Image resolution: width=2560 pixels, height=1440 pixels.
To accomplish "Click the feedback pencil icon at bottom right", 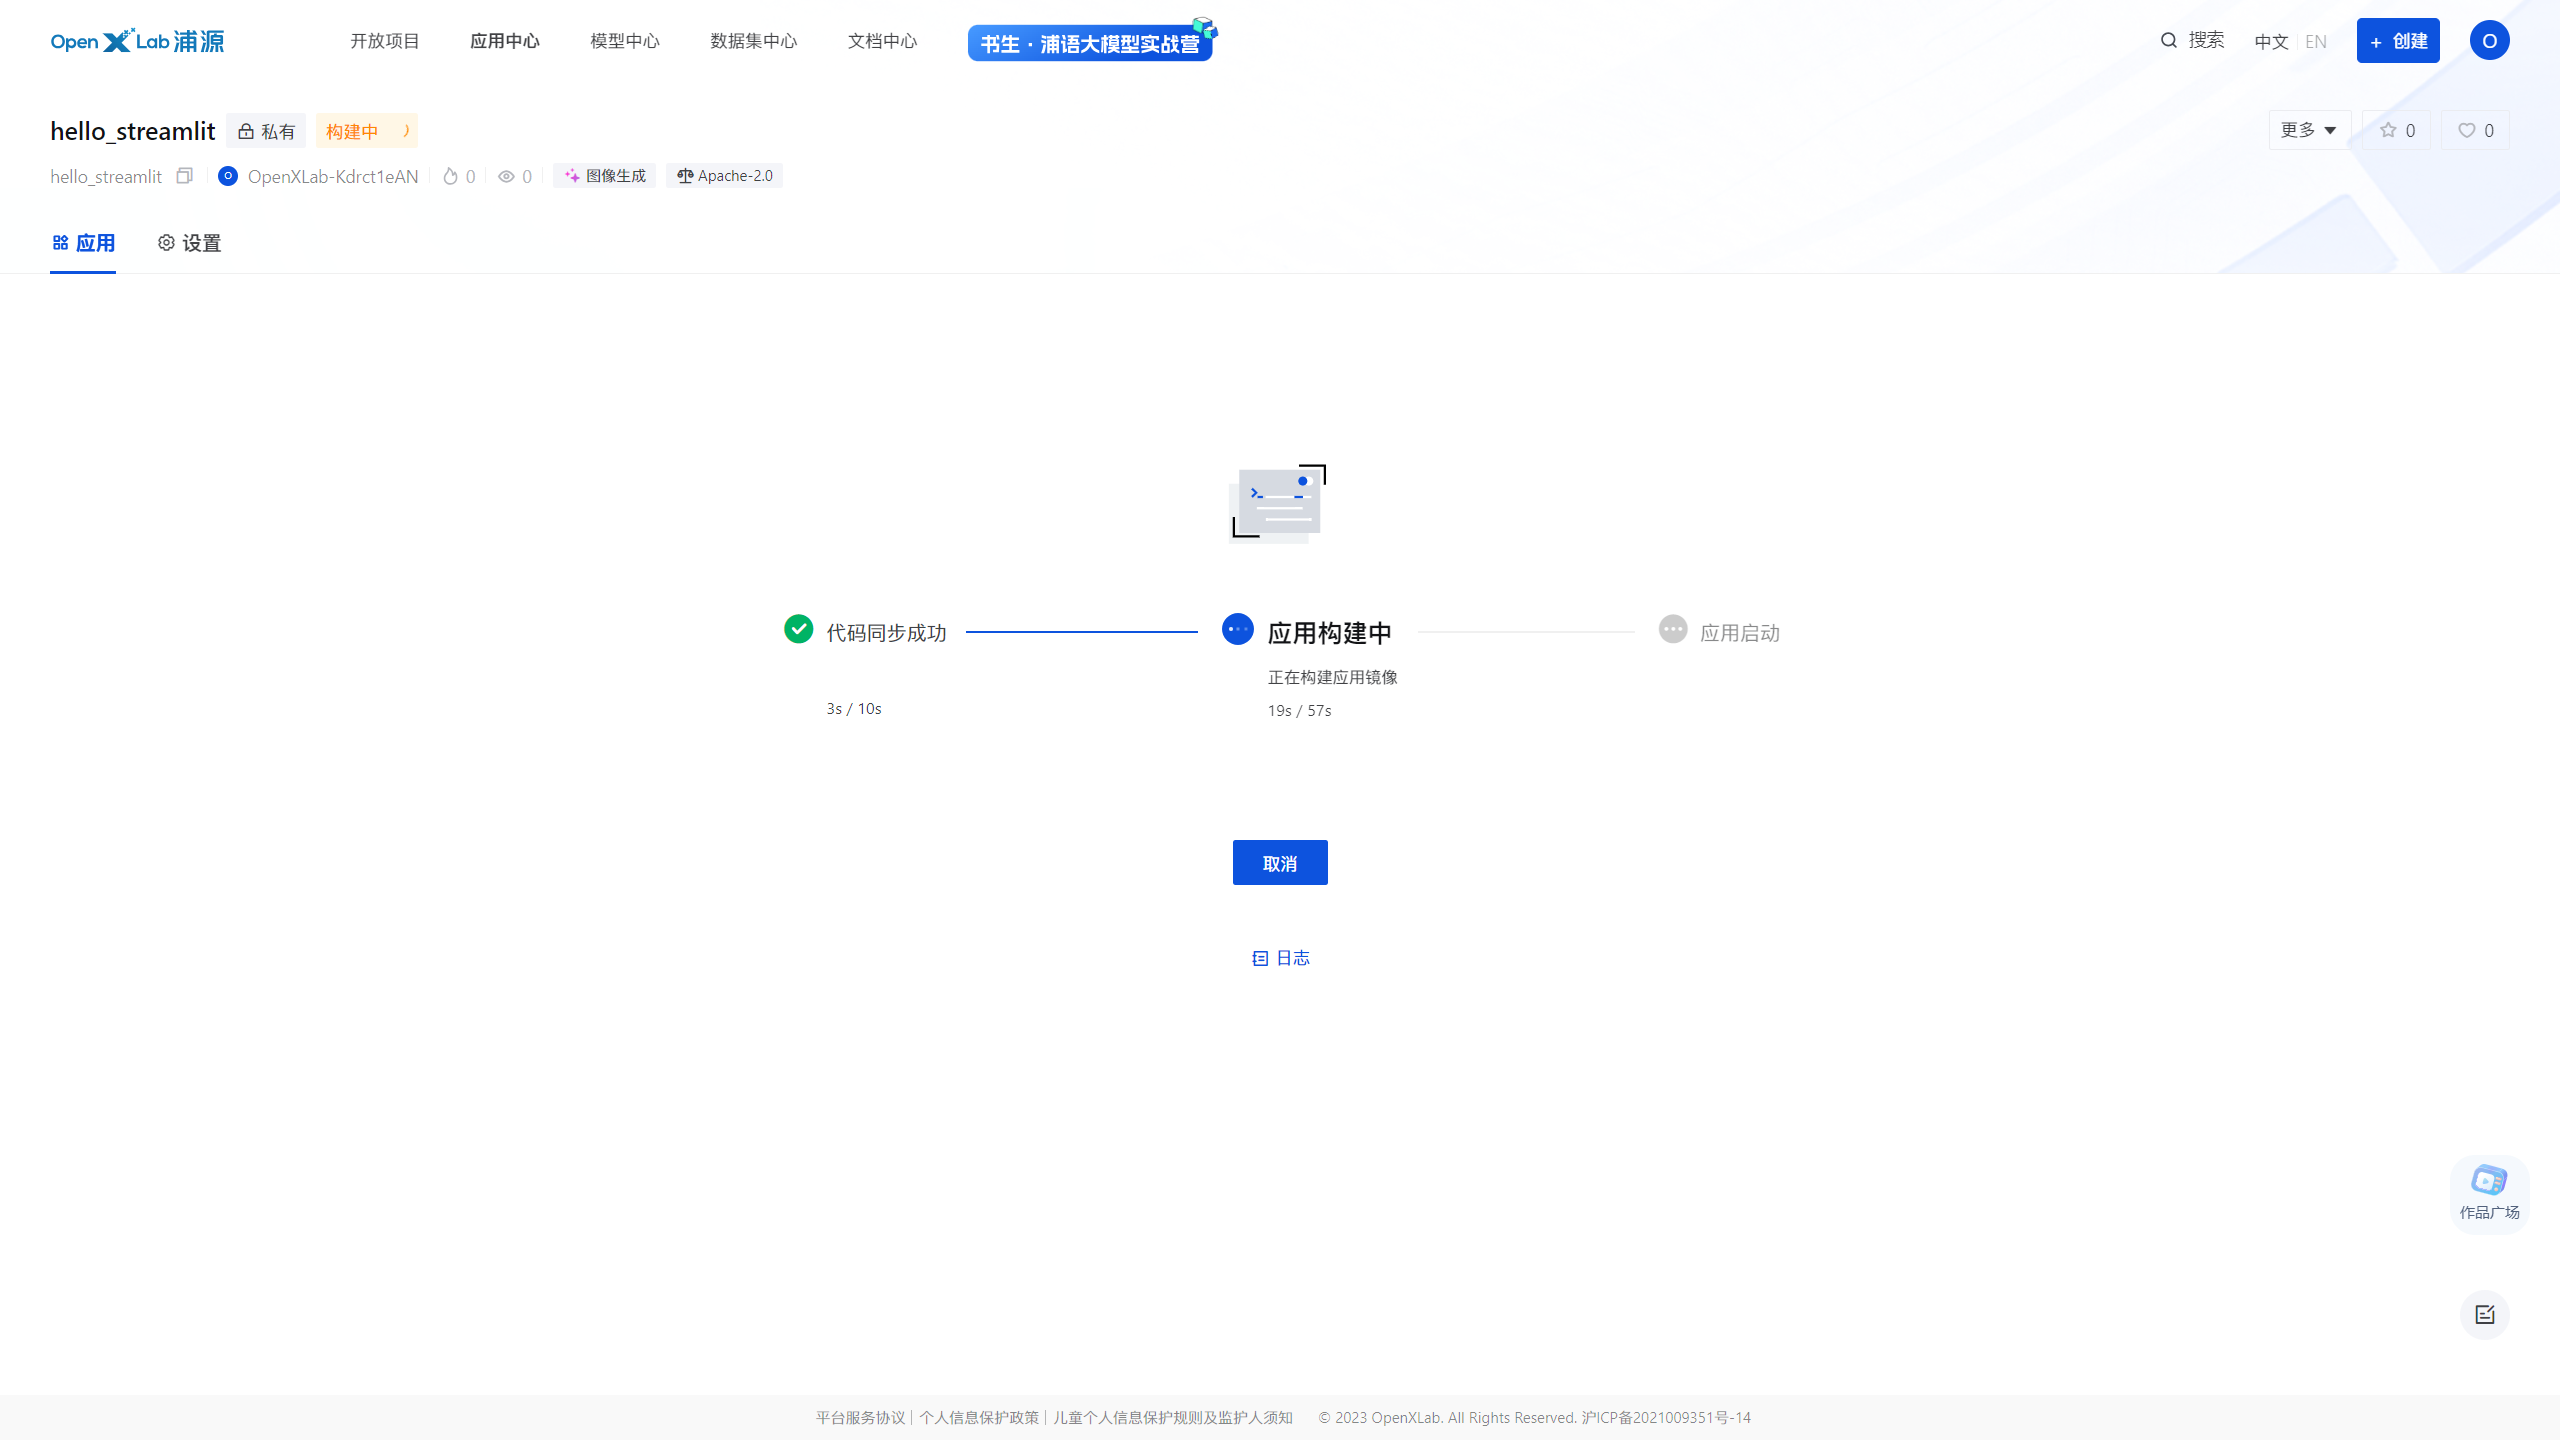I will coord(2487,1315).
